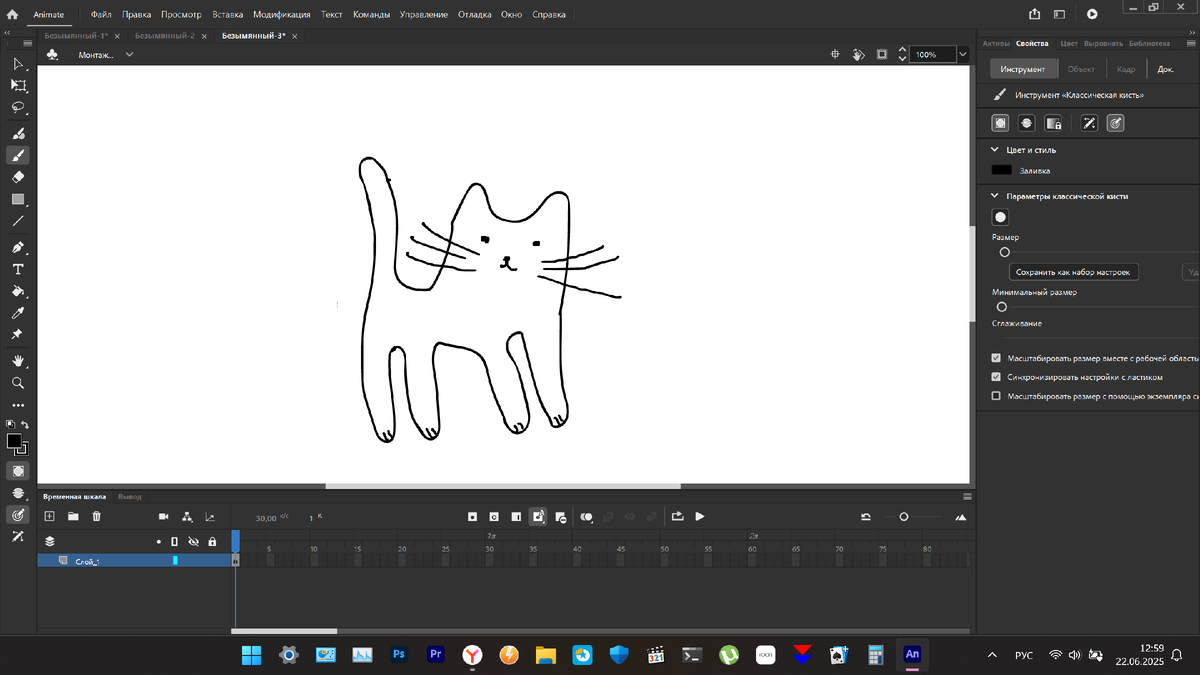Open the black fill color swatch
Viewport: 1200px width, 675px height.
(x=1001, y=171)
